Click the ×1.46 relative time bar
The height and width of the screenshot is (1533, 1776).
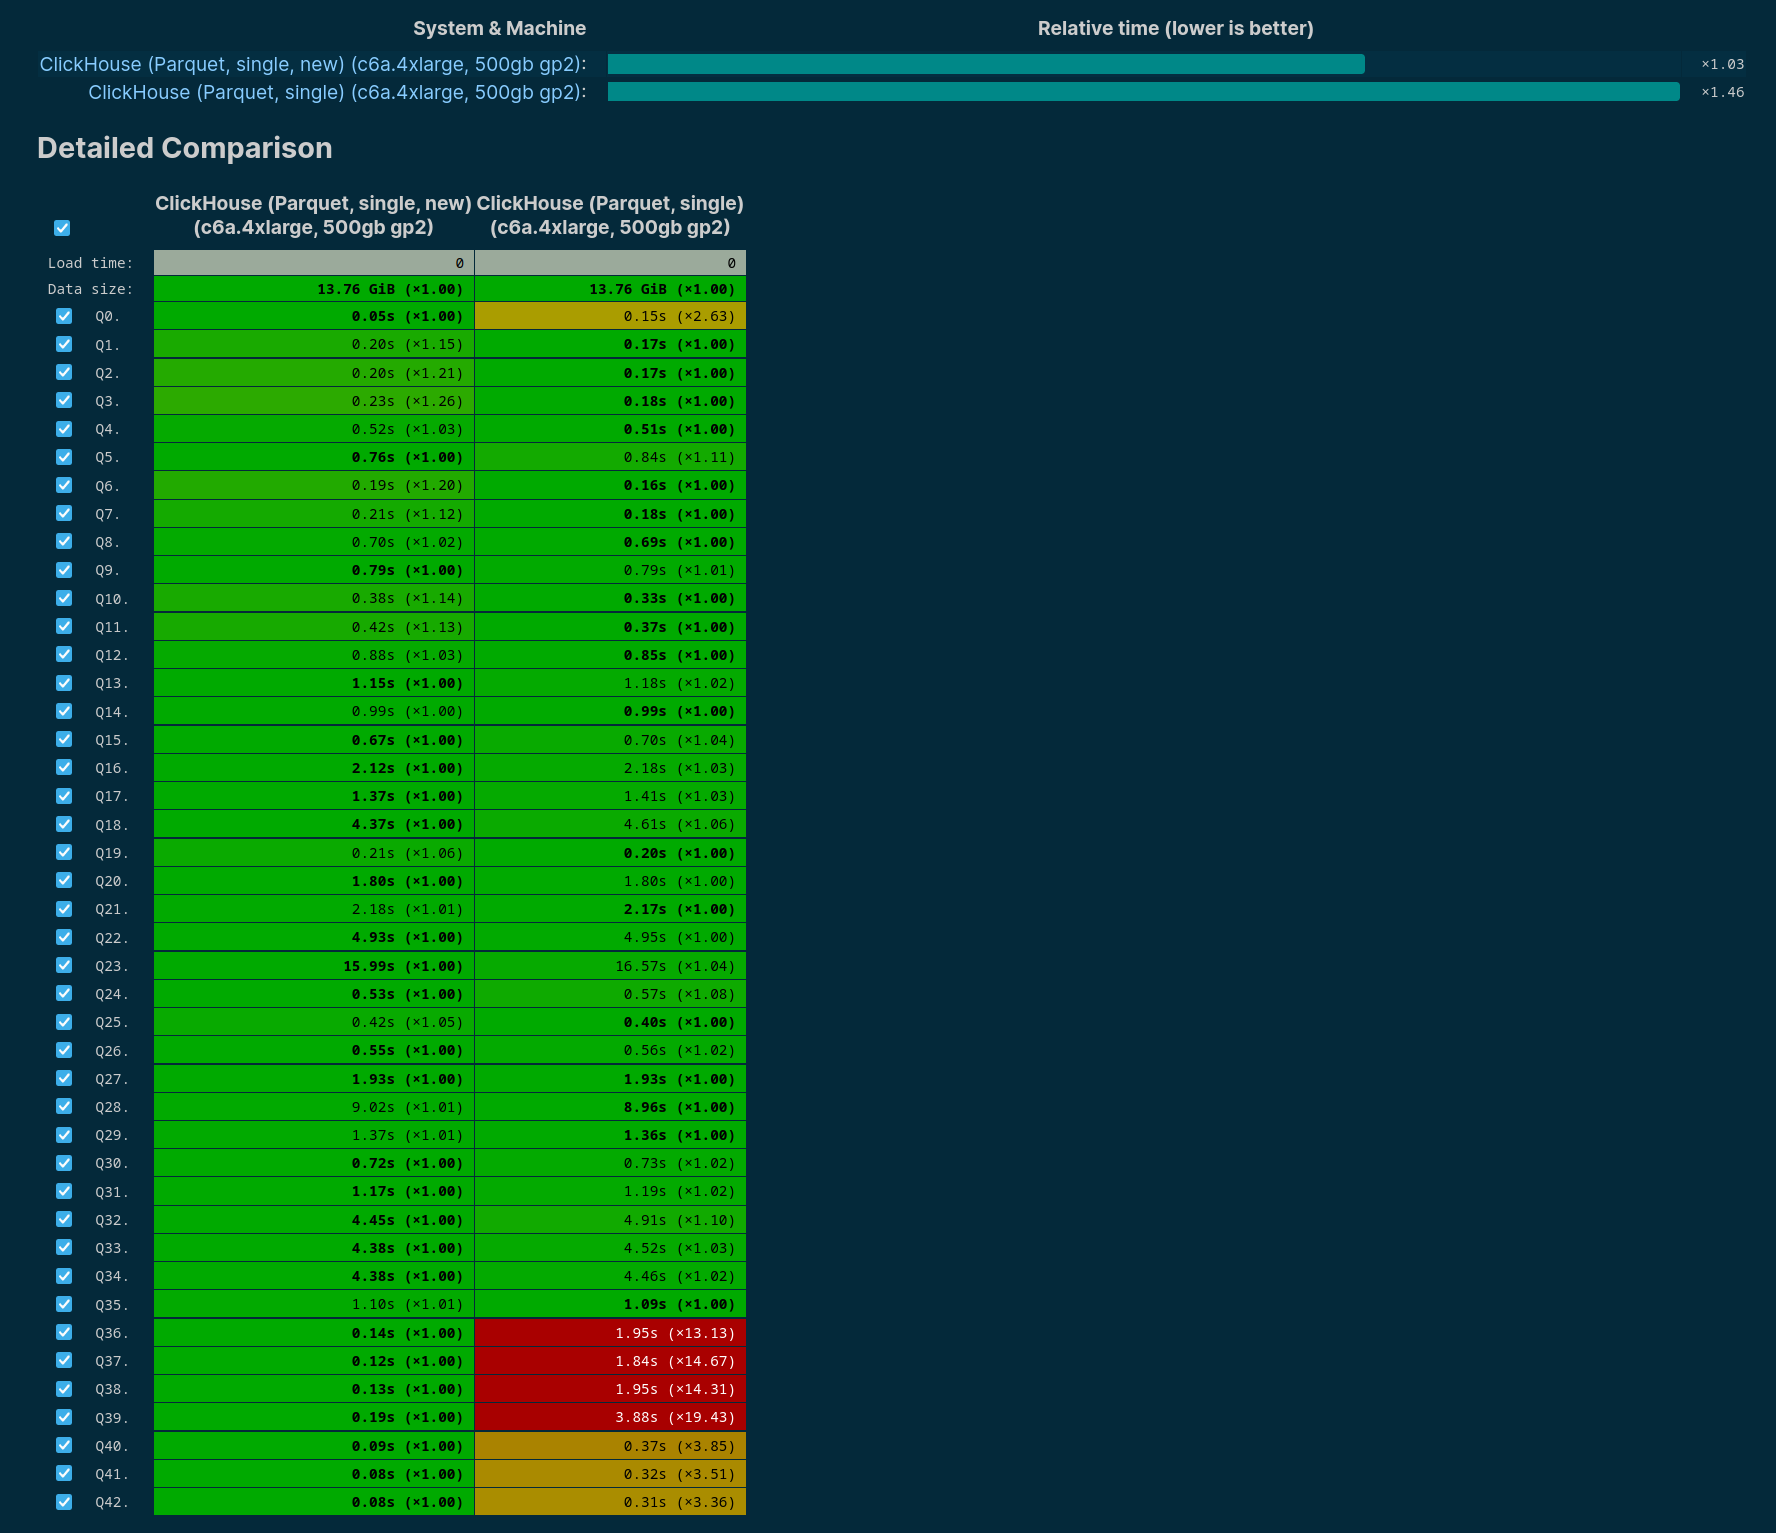pyautogui.click(x=1143, y=92)
